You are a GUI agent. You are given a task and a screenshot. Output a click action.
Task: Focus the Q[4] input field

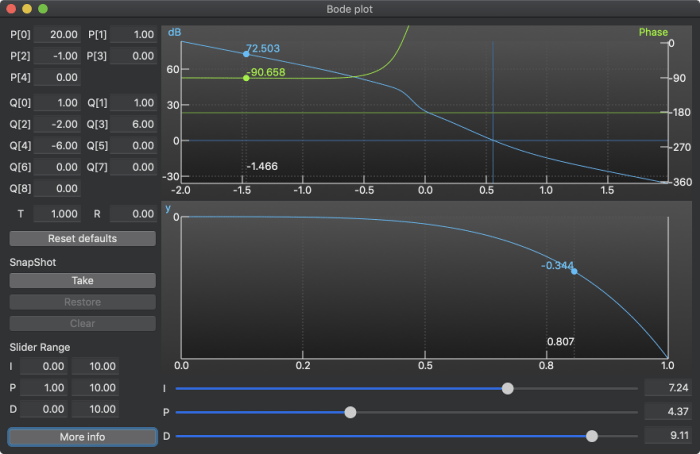(x=59, y=145)
